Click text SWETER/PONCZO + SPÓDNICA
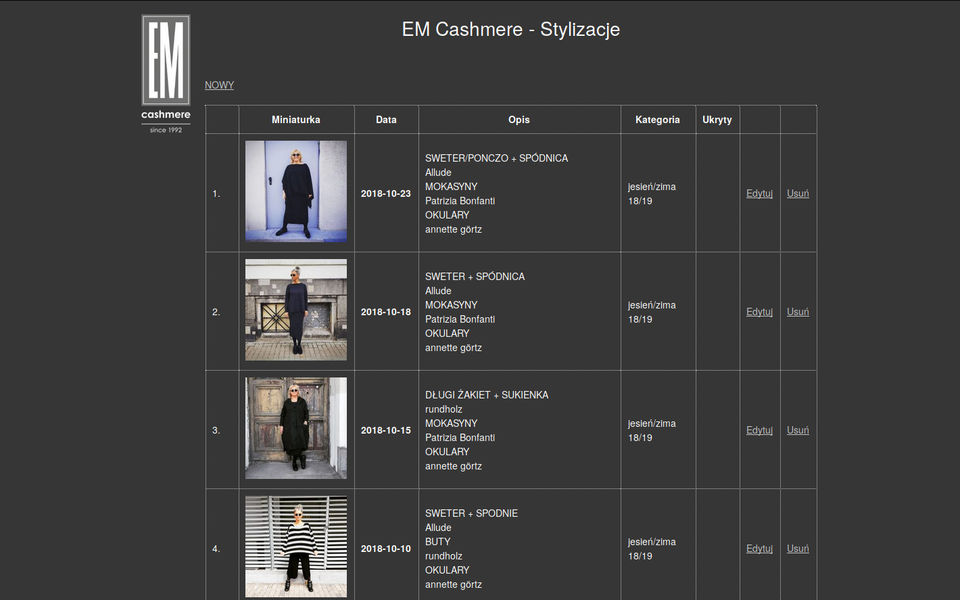Viewport: 960px width, 600px height. click(x=497, y=158)
